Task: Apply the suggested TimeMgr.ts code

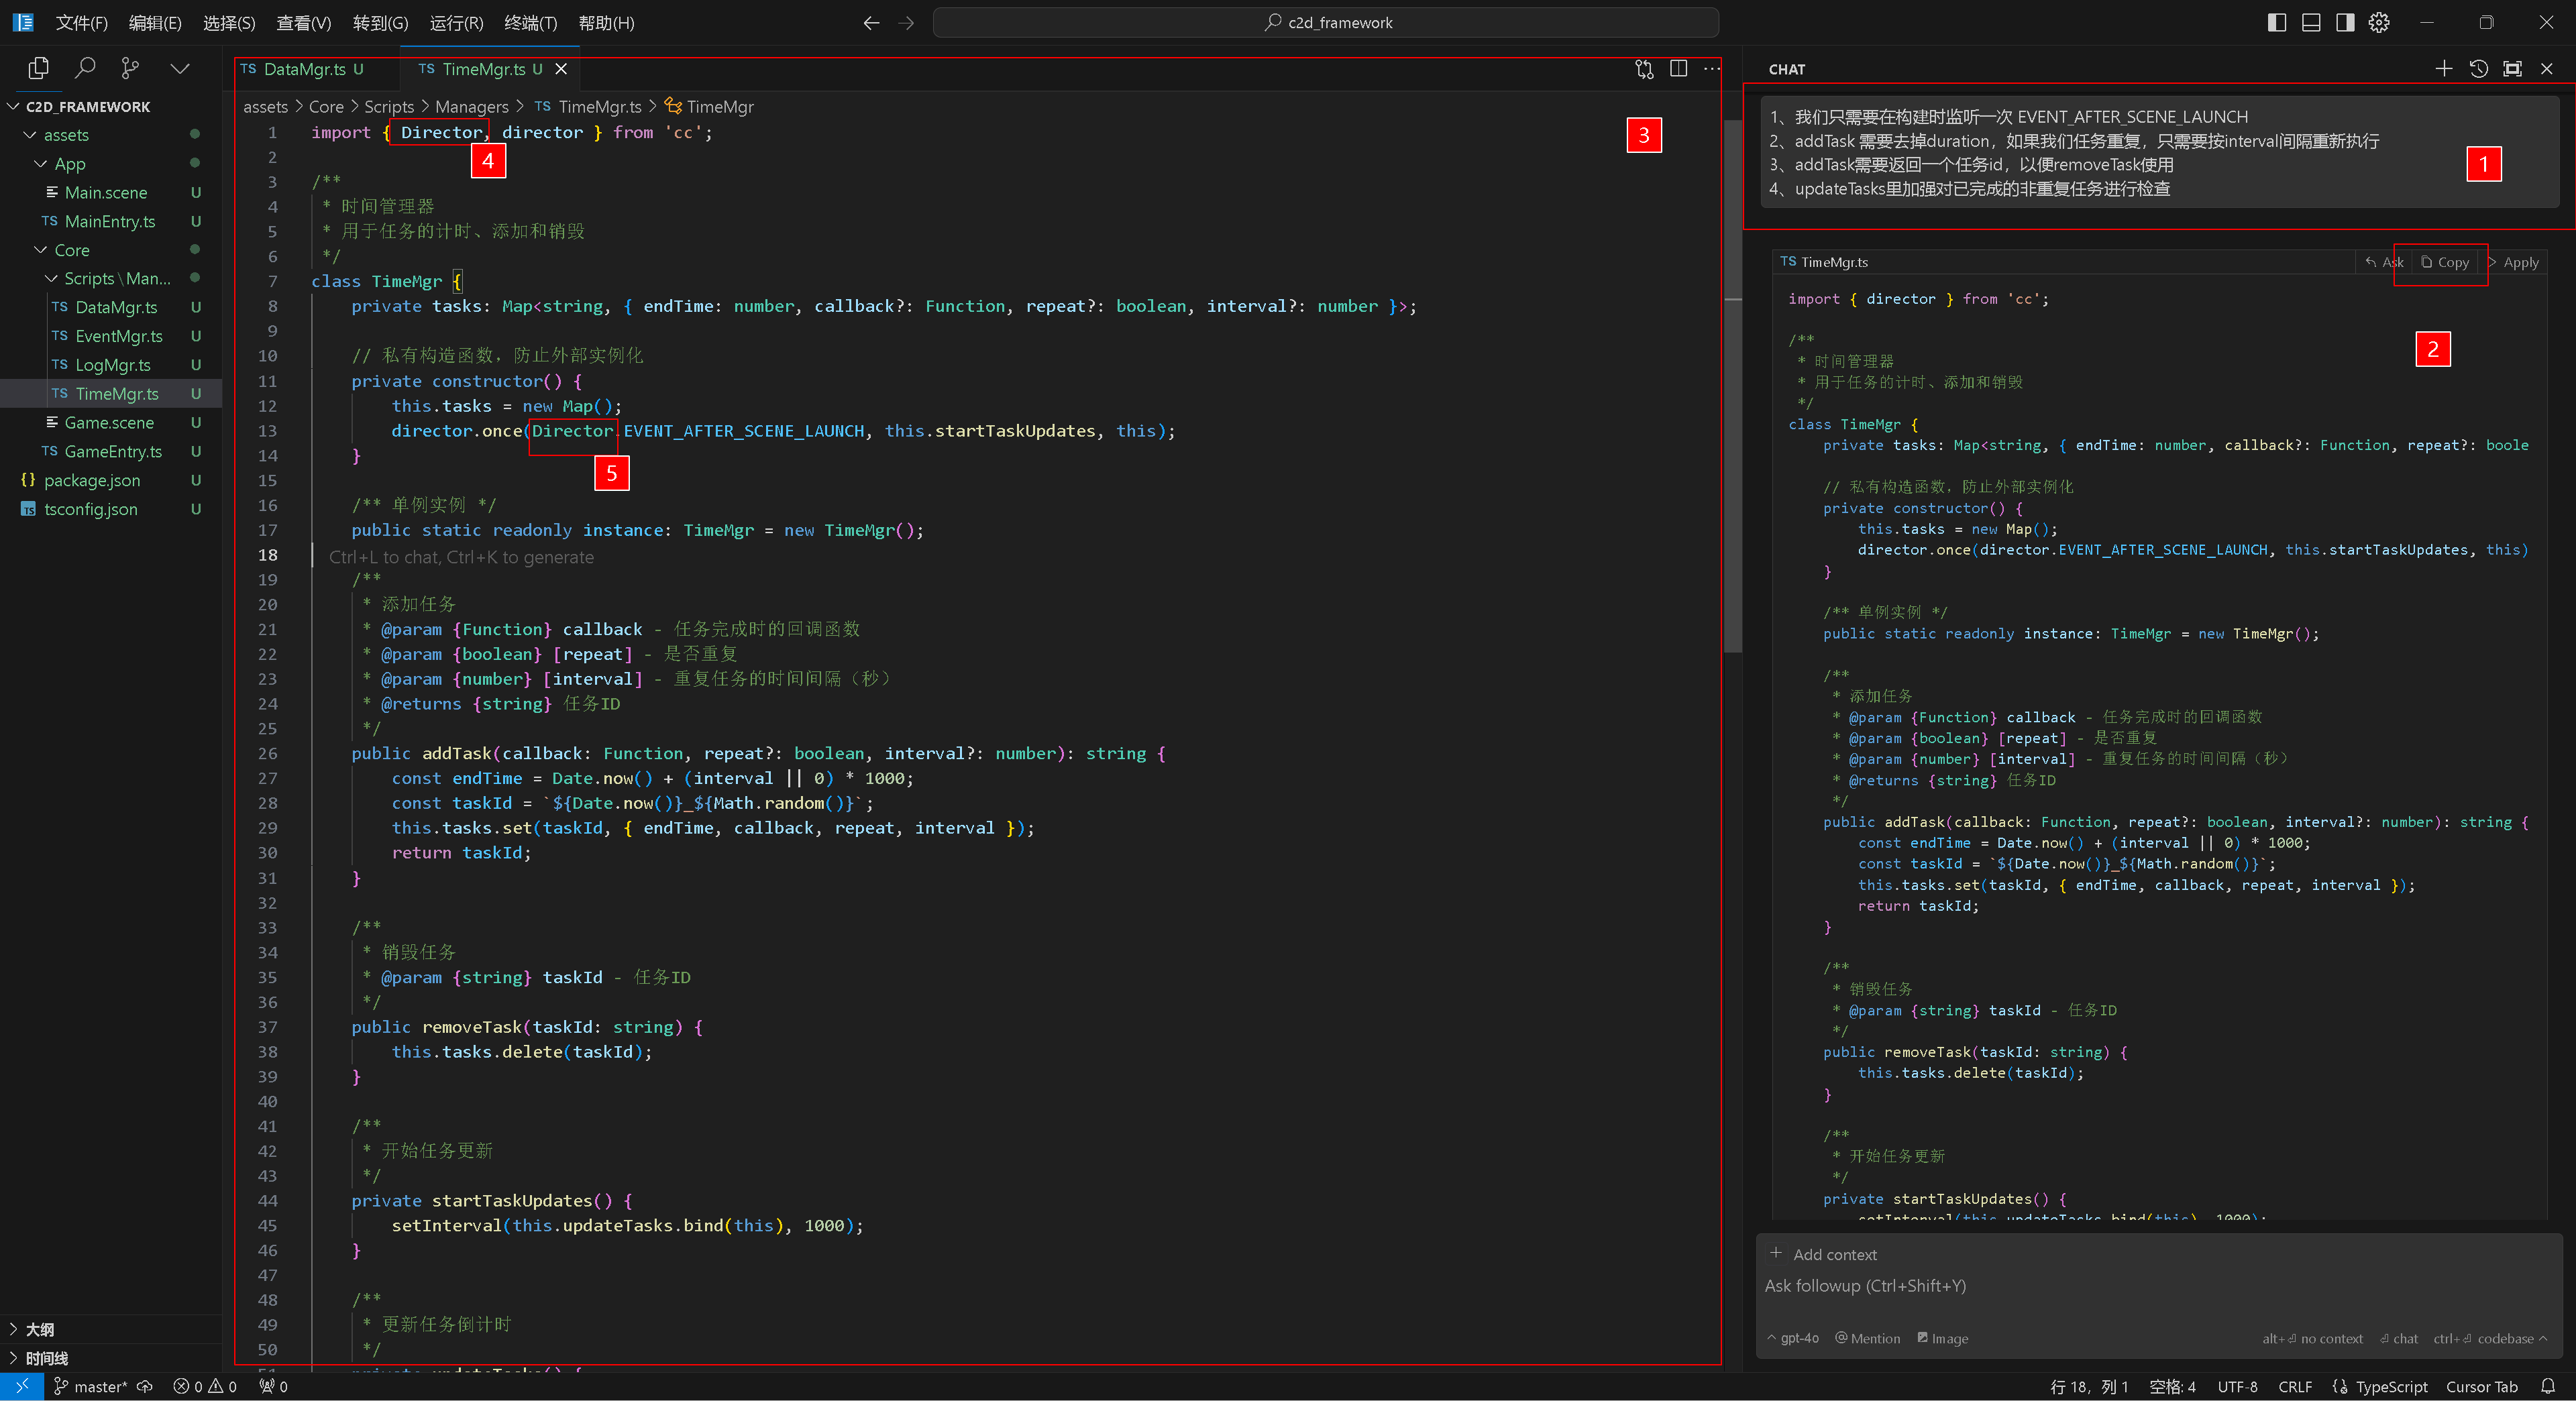Action: point(2513,262)
